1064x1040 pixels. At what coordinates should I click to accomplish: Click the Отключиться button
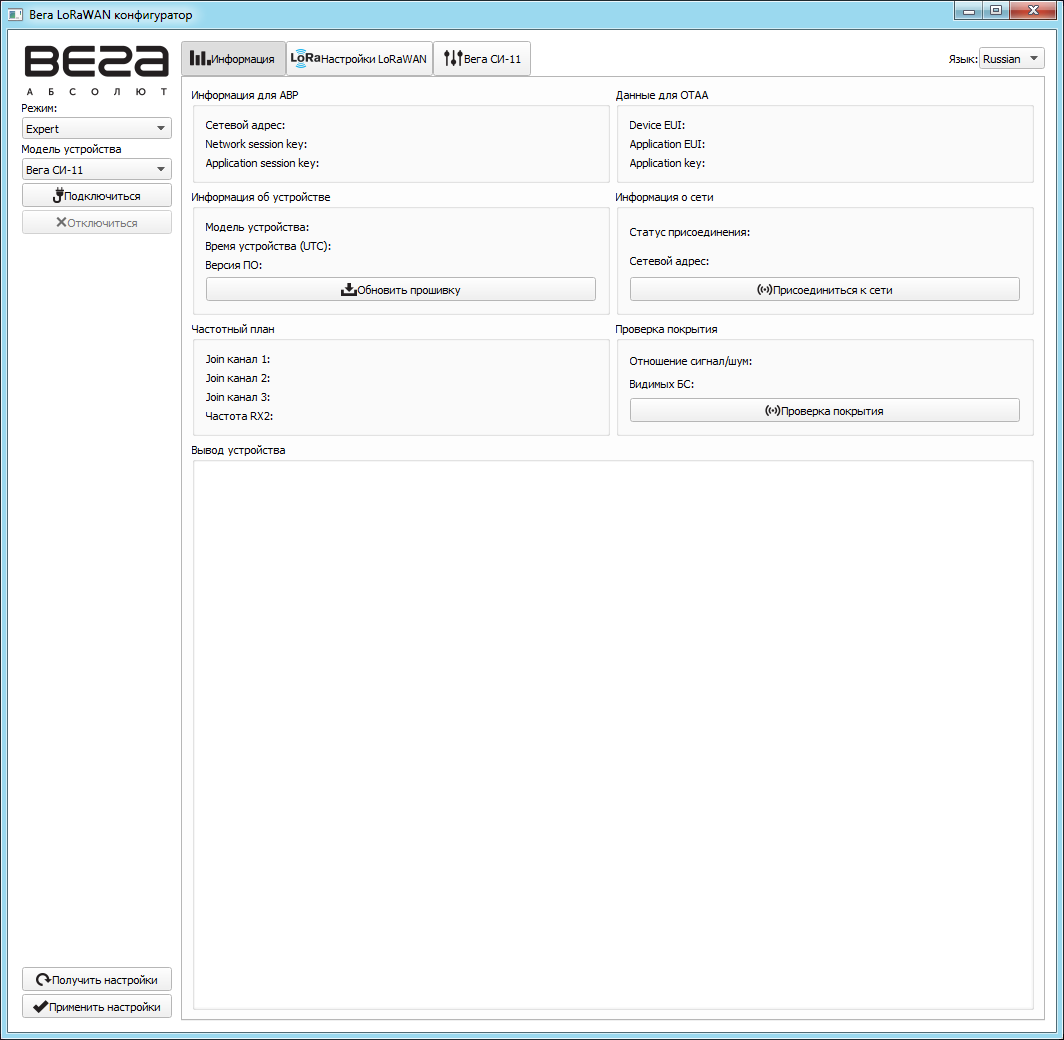click(x=96, y=223)
